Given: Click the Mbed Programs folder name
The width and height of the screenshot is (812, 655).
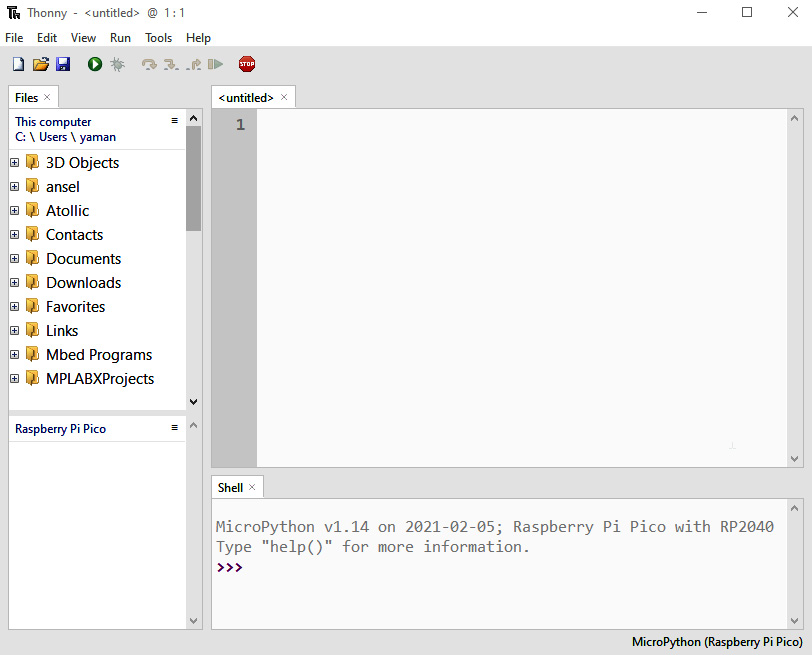Looking at the screenshot, I should [x=99, y=355].
